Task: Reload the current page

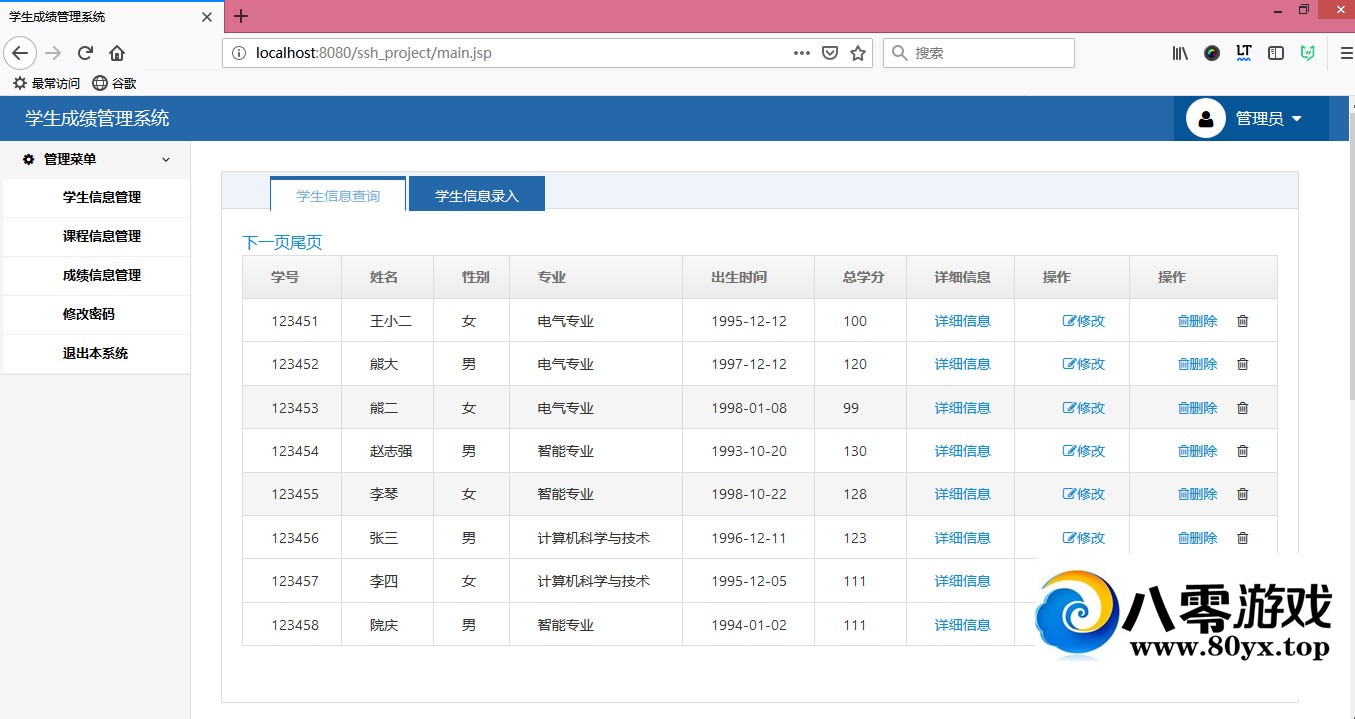Action: [x=85, y=53]
